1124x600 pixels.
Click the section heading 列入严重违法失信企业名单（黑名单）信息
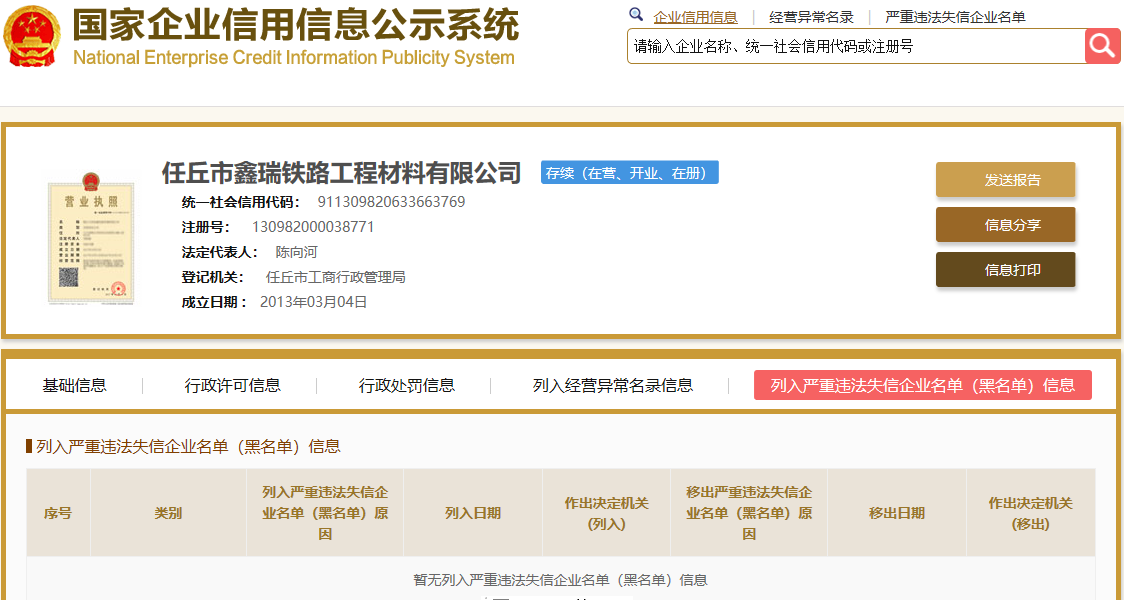[x=189, y=447]
